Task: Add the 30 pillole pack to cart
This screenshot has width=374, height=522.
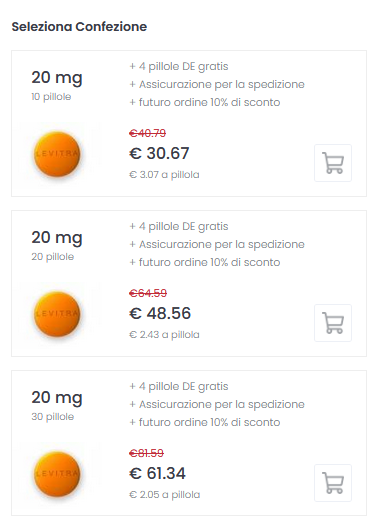Action: click(x=333, y=483)
